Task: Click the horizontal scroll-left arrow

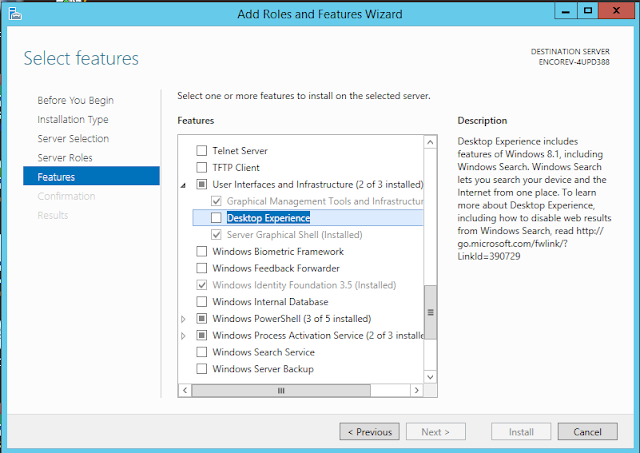Action: (x=184, y=389)
